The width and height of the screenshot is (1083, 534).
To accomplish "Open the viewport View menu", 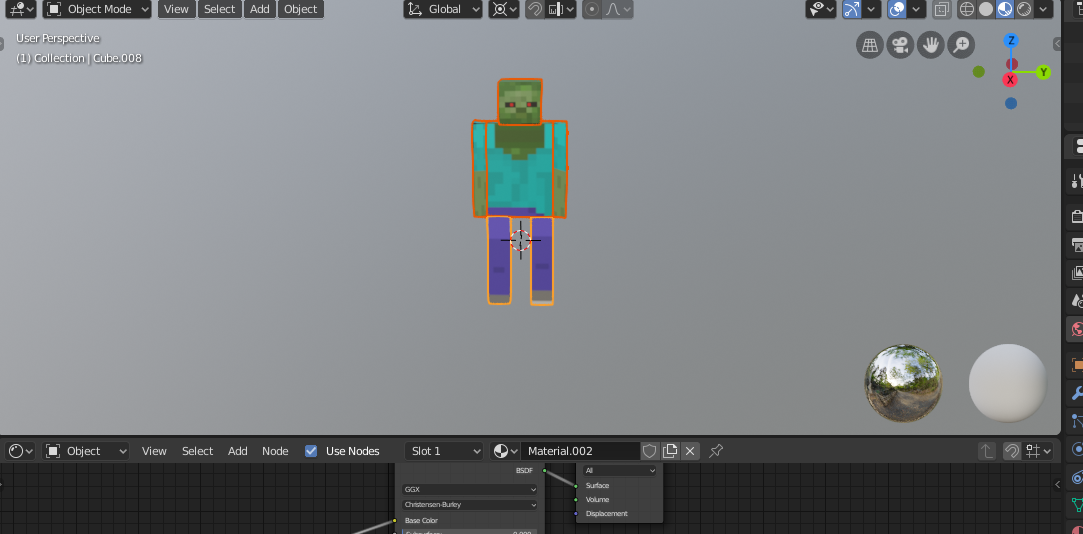I will 176,9.
